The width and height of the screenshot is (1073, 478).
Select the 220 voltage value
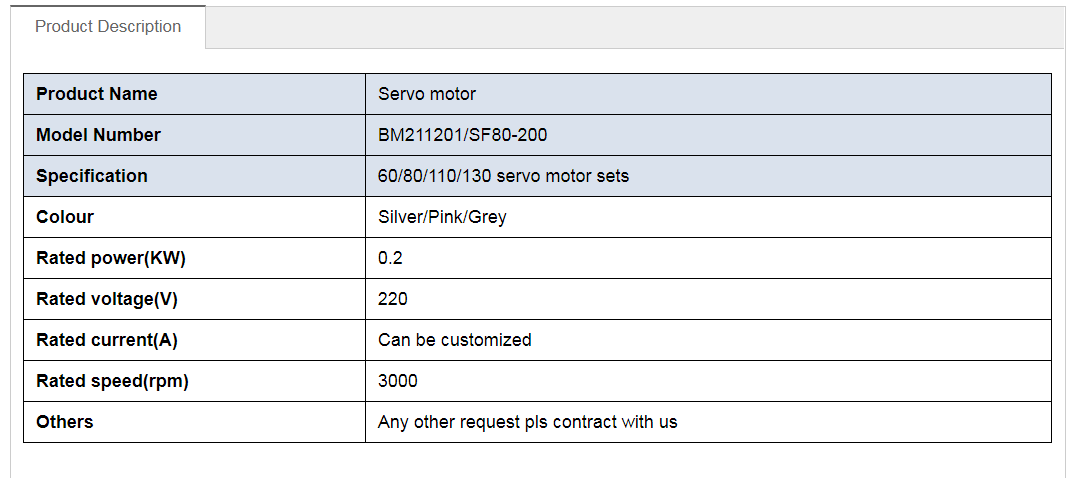coord(393,299)
